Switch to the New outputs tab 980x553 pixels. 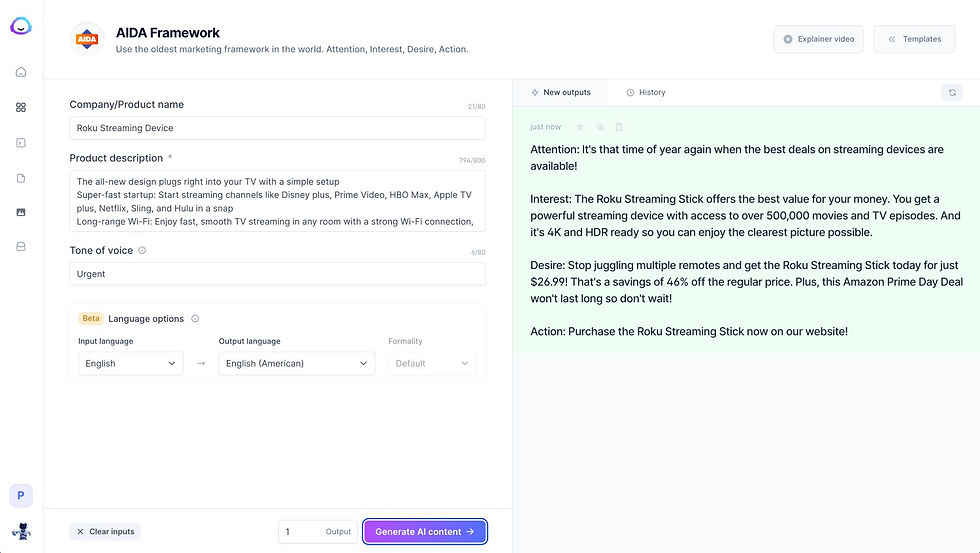561,92
